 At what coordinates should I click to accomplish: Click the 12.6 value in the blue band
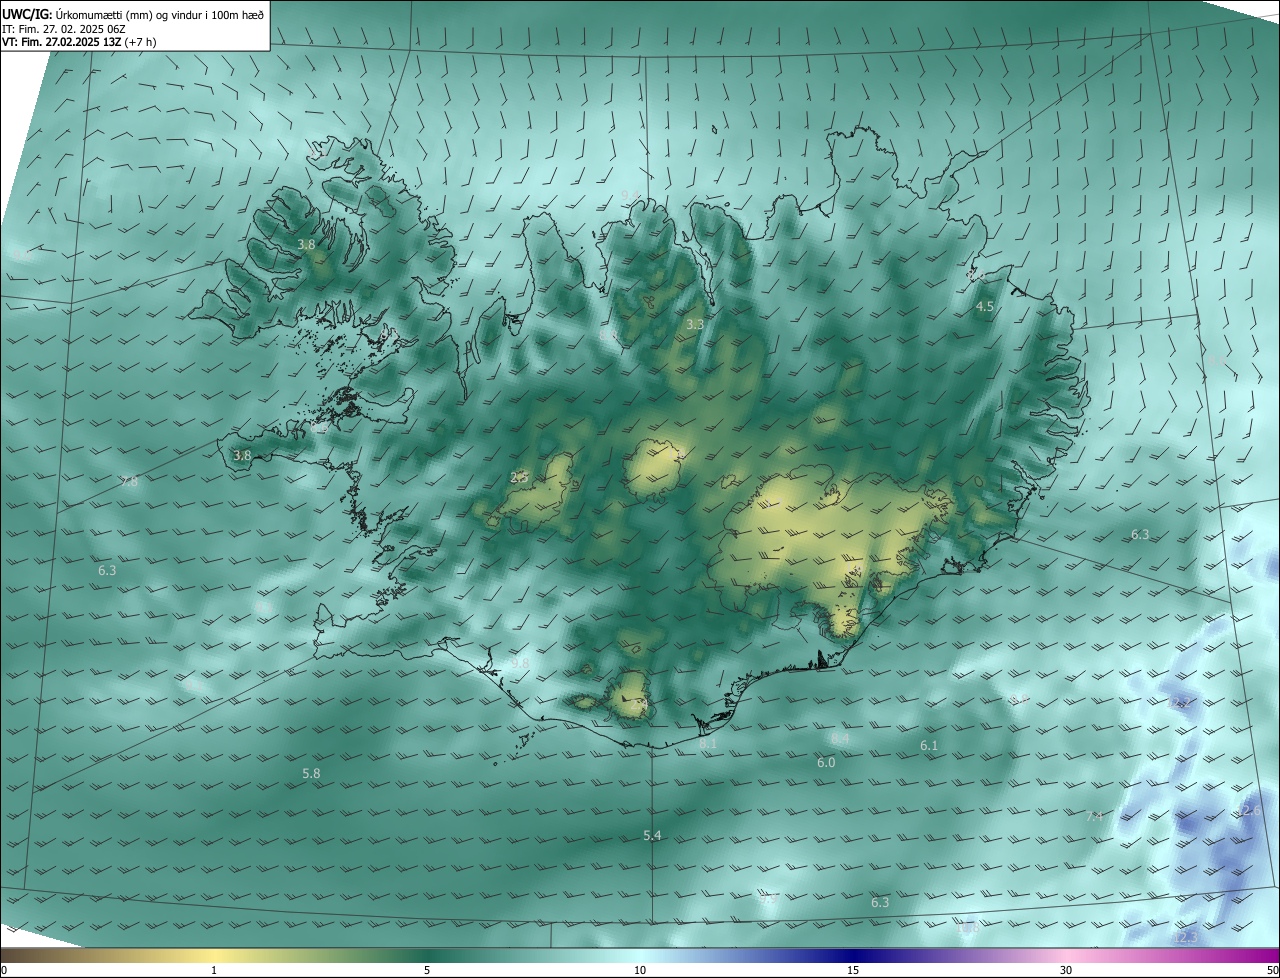(x=1249, y=811)
